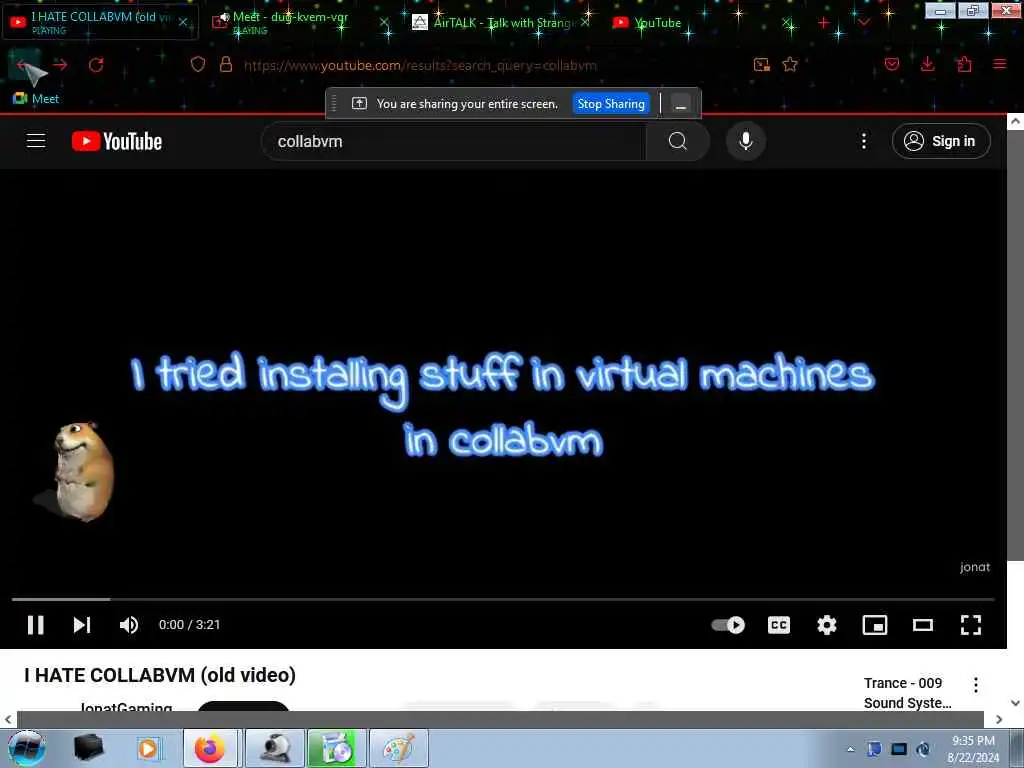Open options for Trance - 009 video
The height and width of the screenshot is (768, 1024).
point(976,684)
